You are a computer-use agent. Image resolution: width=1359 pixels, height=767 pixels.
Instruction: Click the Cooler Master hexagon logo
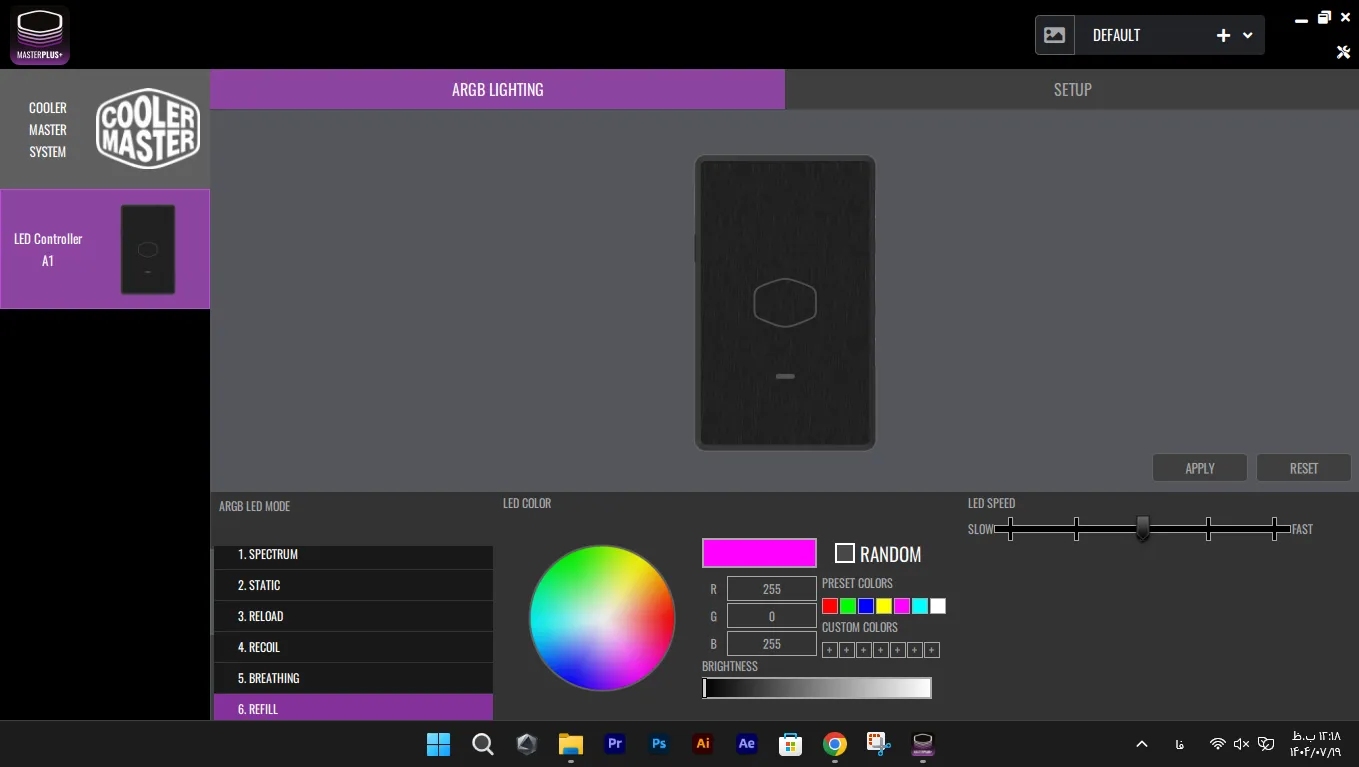coord(148,129)
